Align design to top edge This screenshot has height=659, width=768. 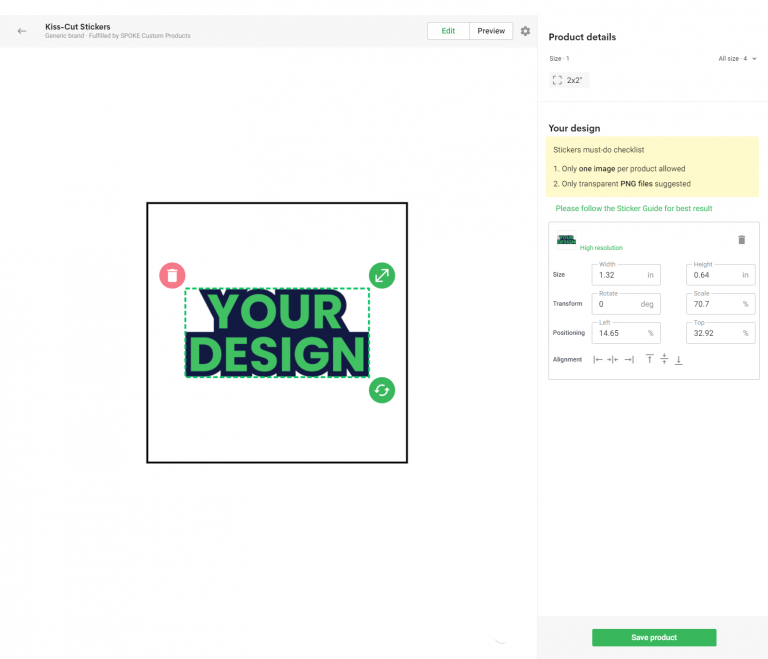[x=649, y=359]
